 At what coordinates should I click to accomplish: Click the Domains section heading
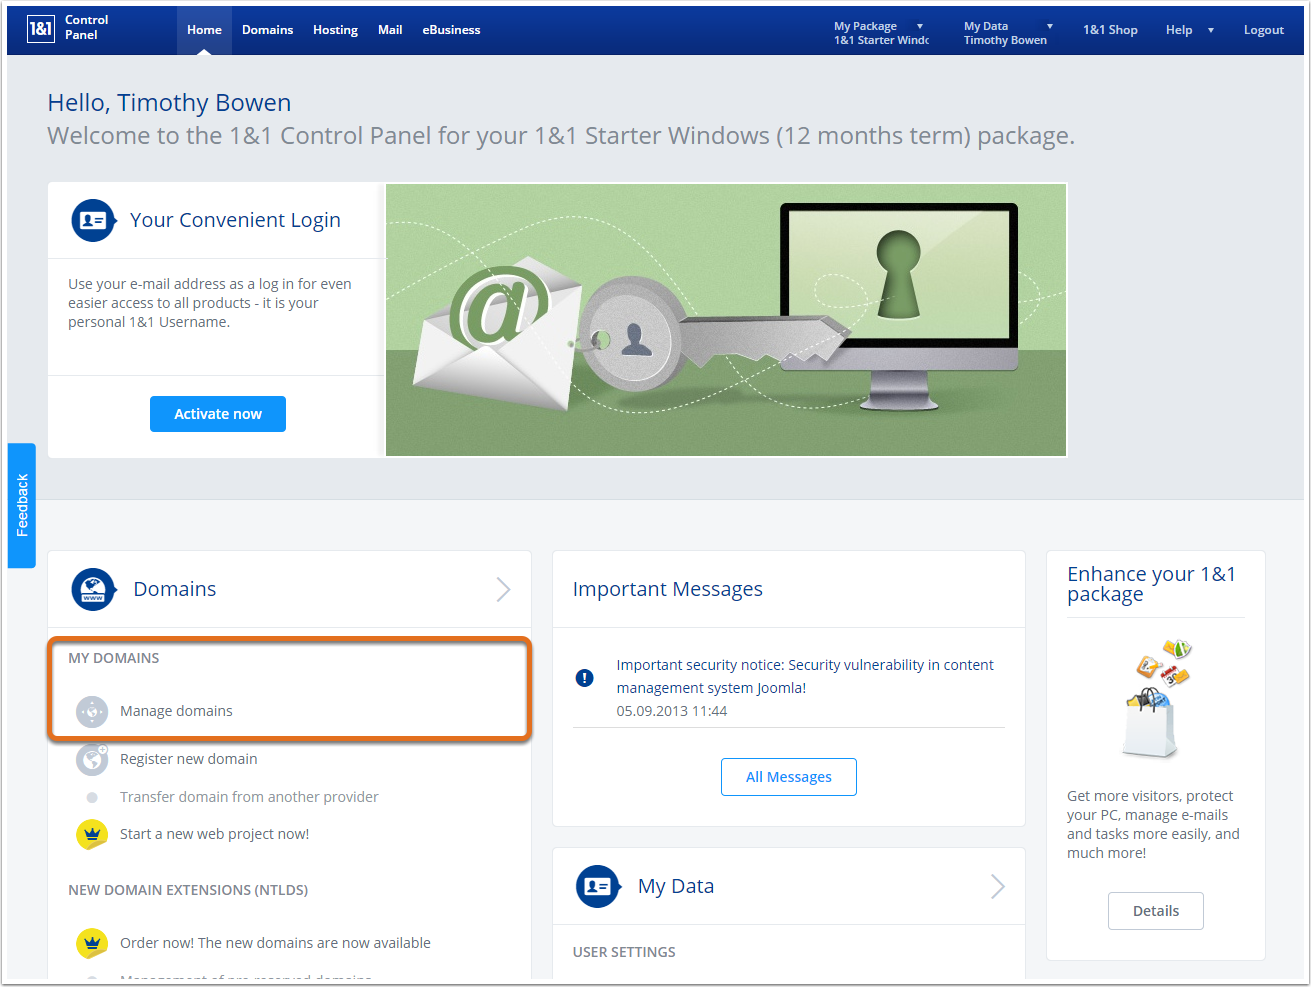click(x=175, y=589)
